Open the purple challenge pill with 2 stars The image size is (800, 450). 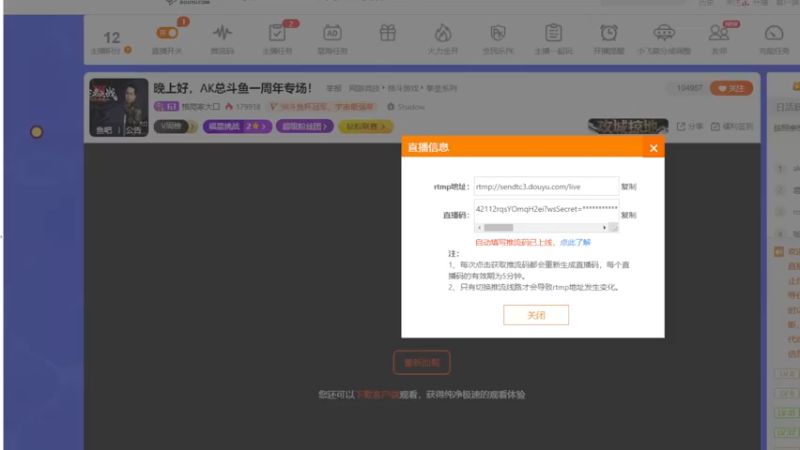[x=237, y=126]
